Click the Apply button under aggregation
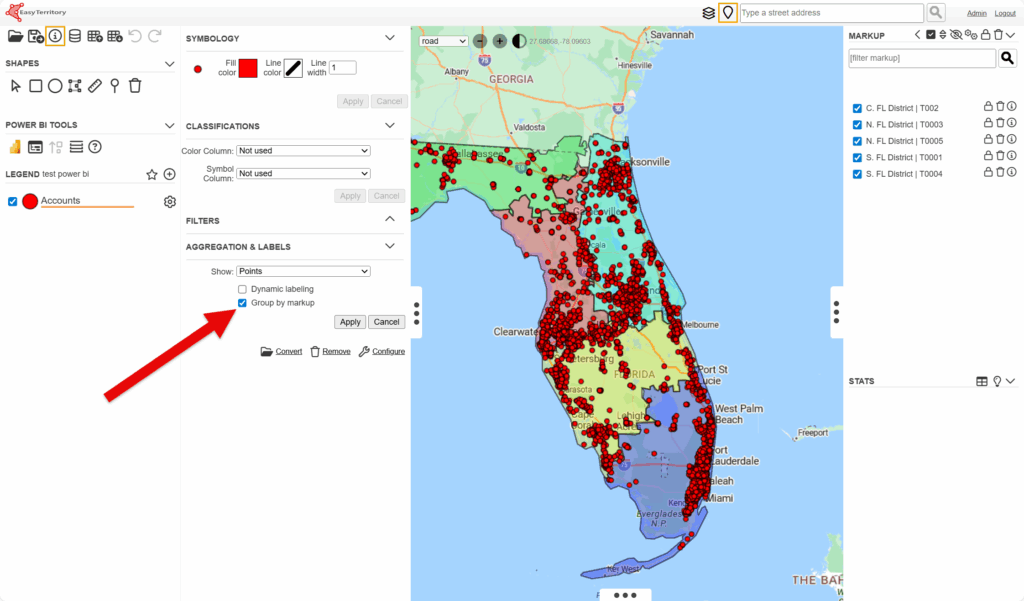Image resolution: width=1024 pixels, height=601 pixels. 350,322
